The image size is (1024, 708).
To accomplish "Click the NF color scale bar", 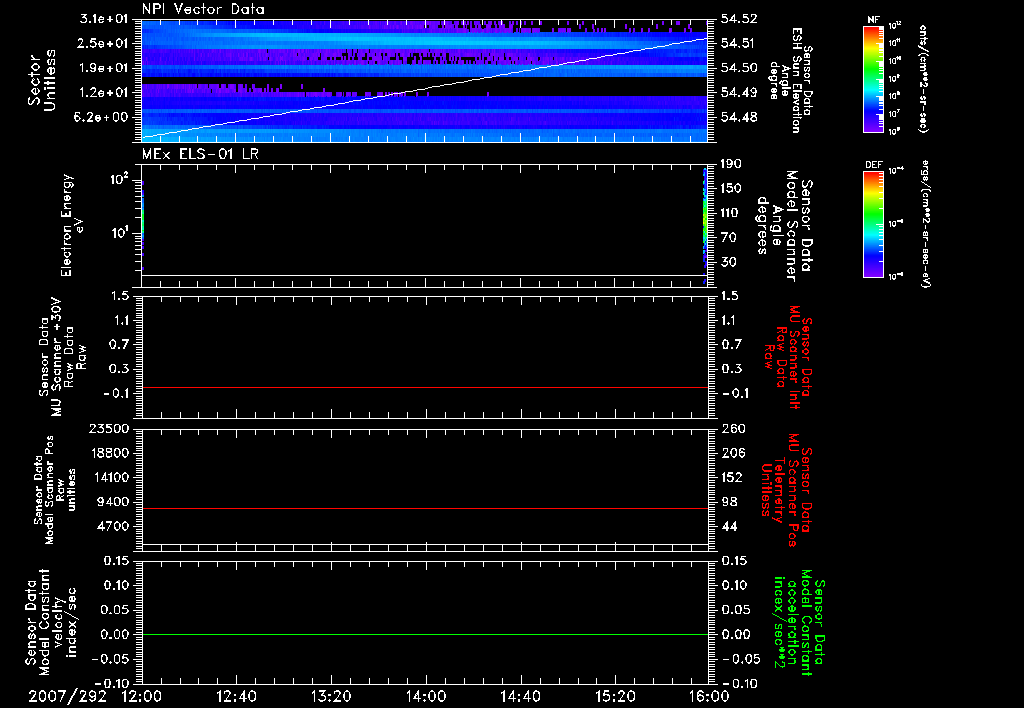I will tap(873, 78).
